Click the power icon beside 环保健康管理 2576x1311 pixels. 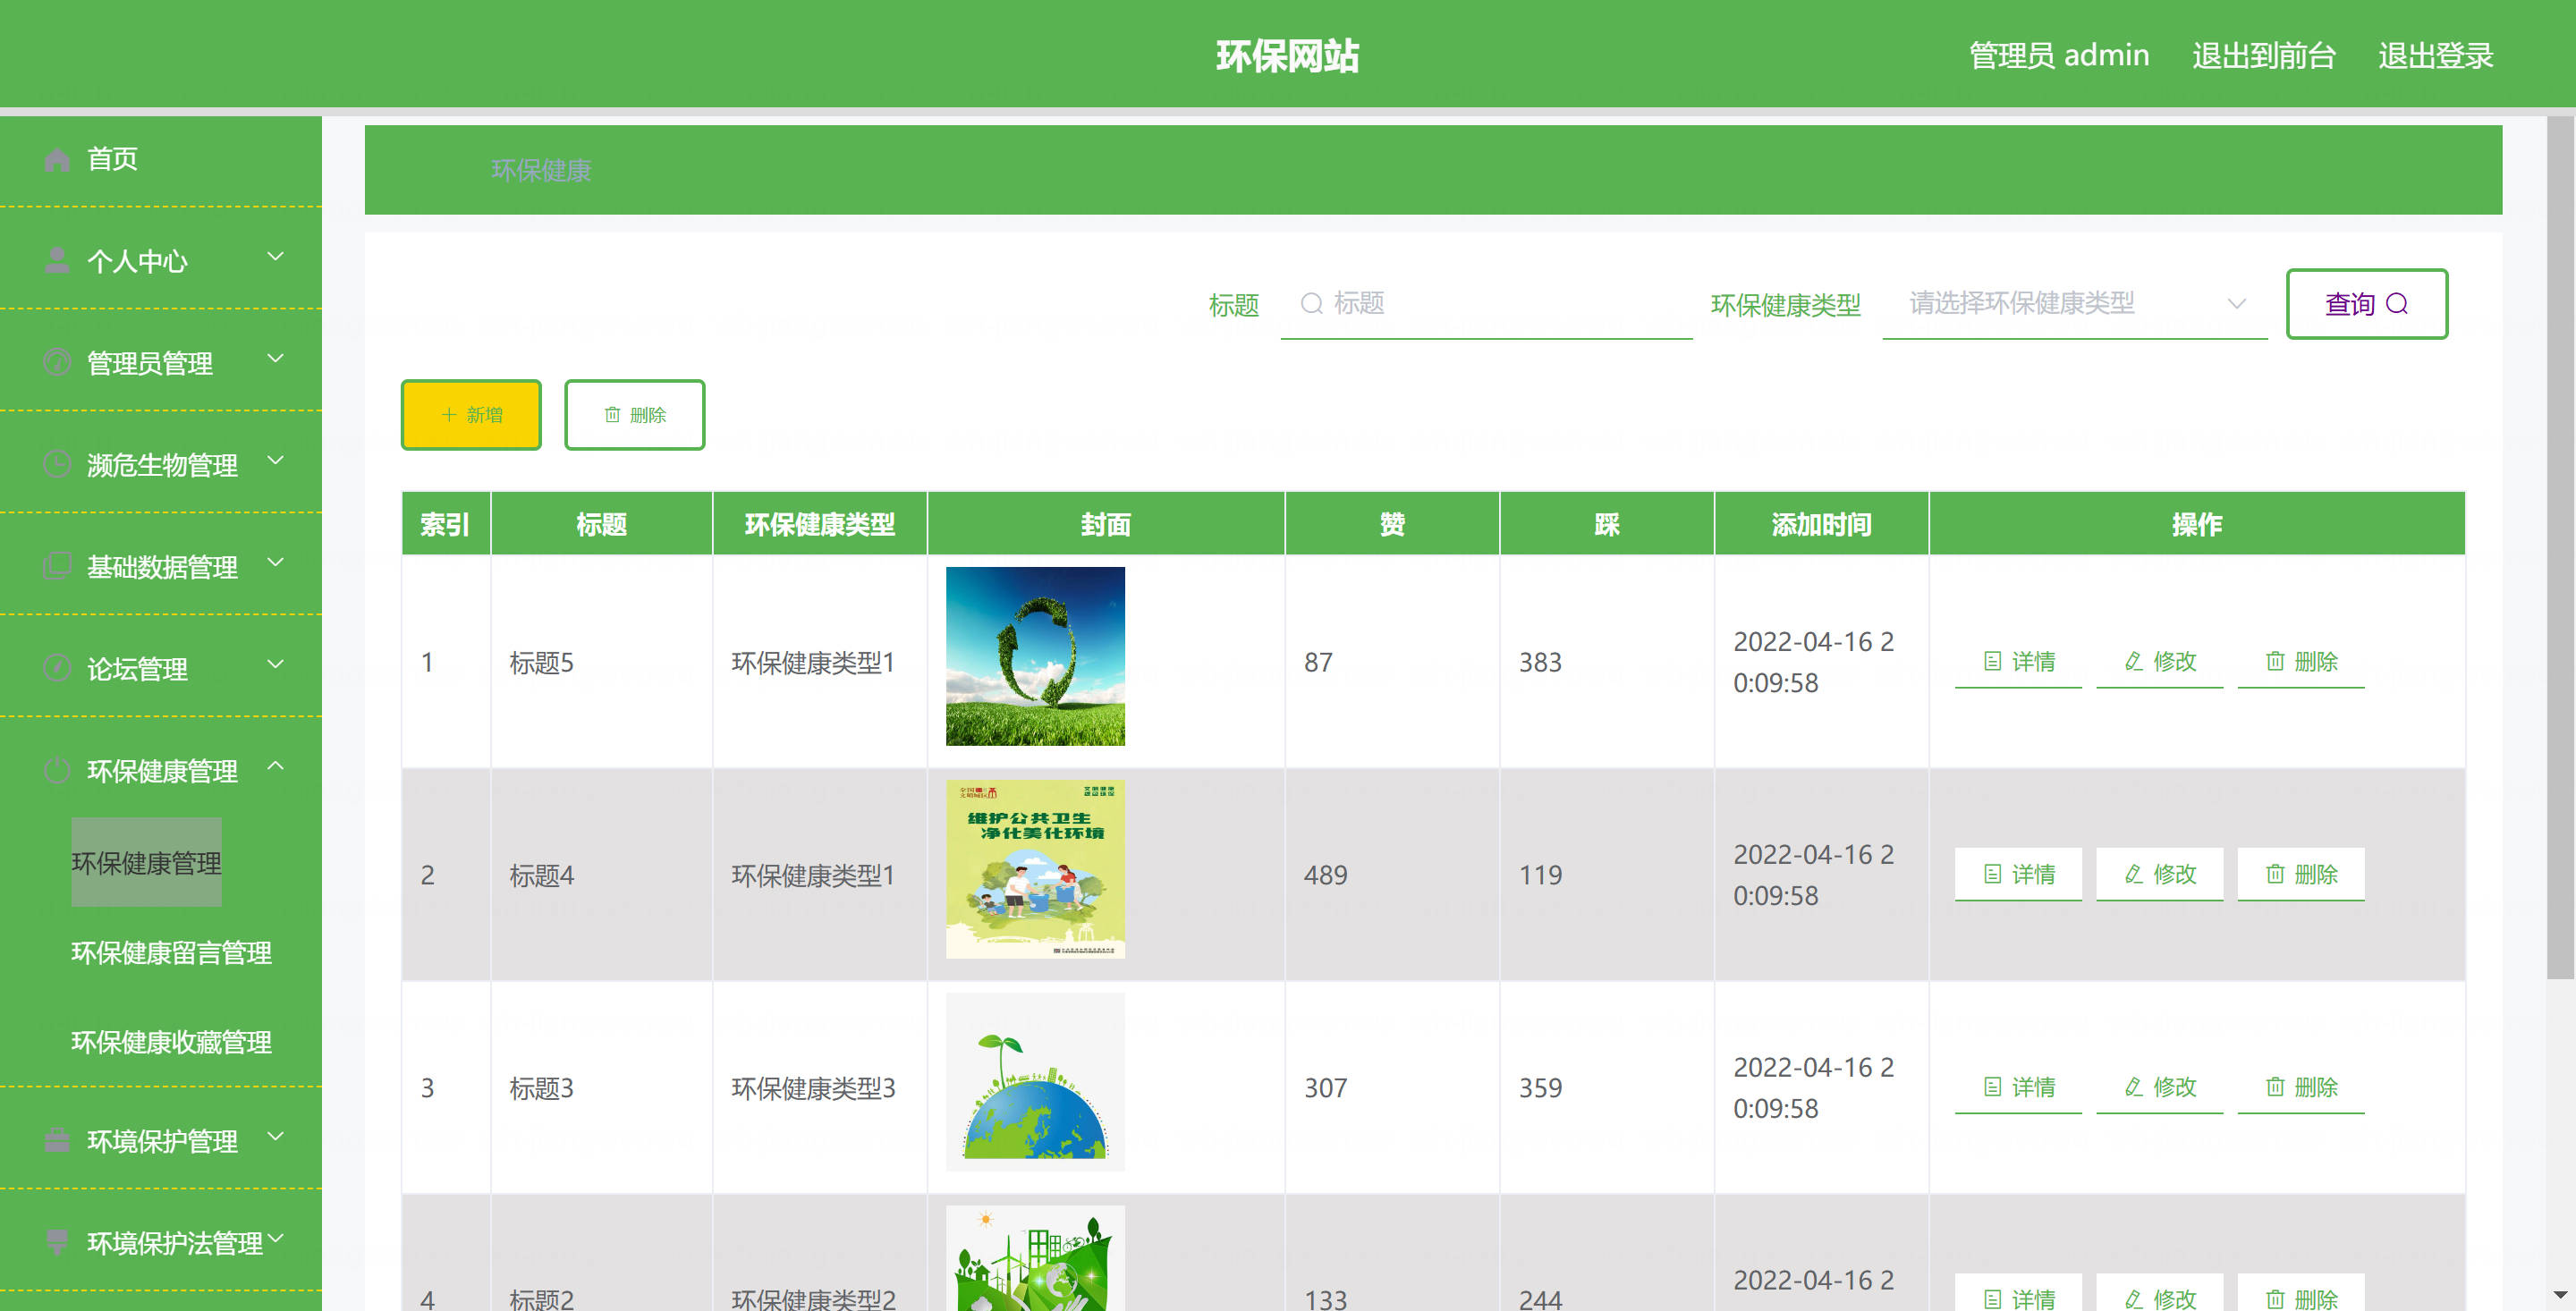tap(57, 770)
